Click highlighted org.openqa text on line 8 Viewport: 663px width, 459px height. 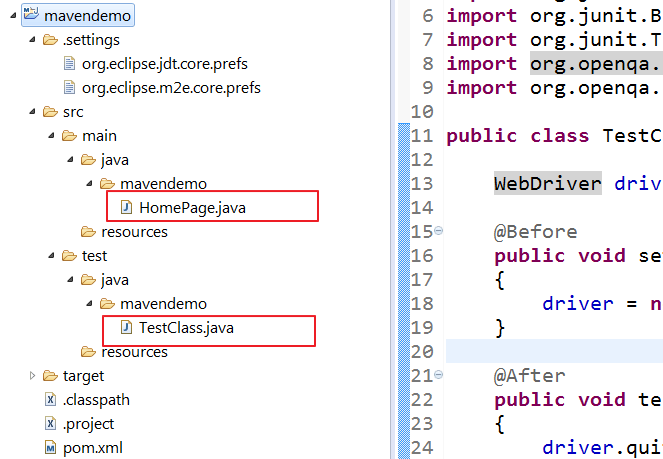point(595,64)
